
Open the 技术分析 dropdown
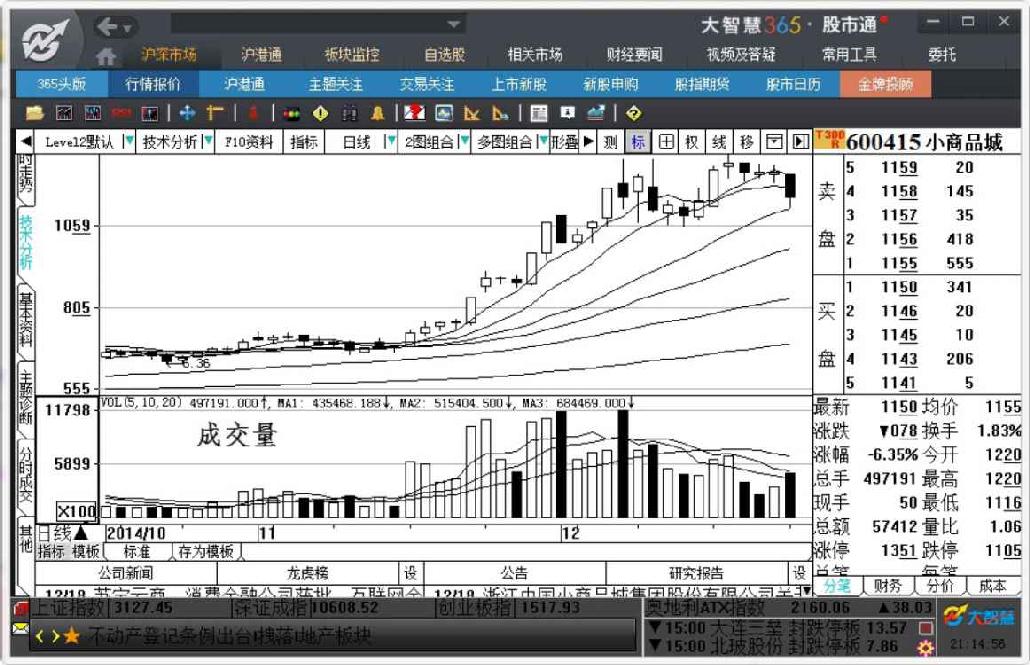point(208,141)
